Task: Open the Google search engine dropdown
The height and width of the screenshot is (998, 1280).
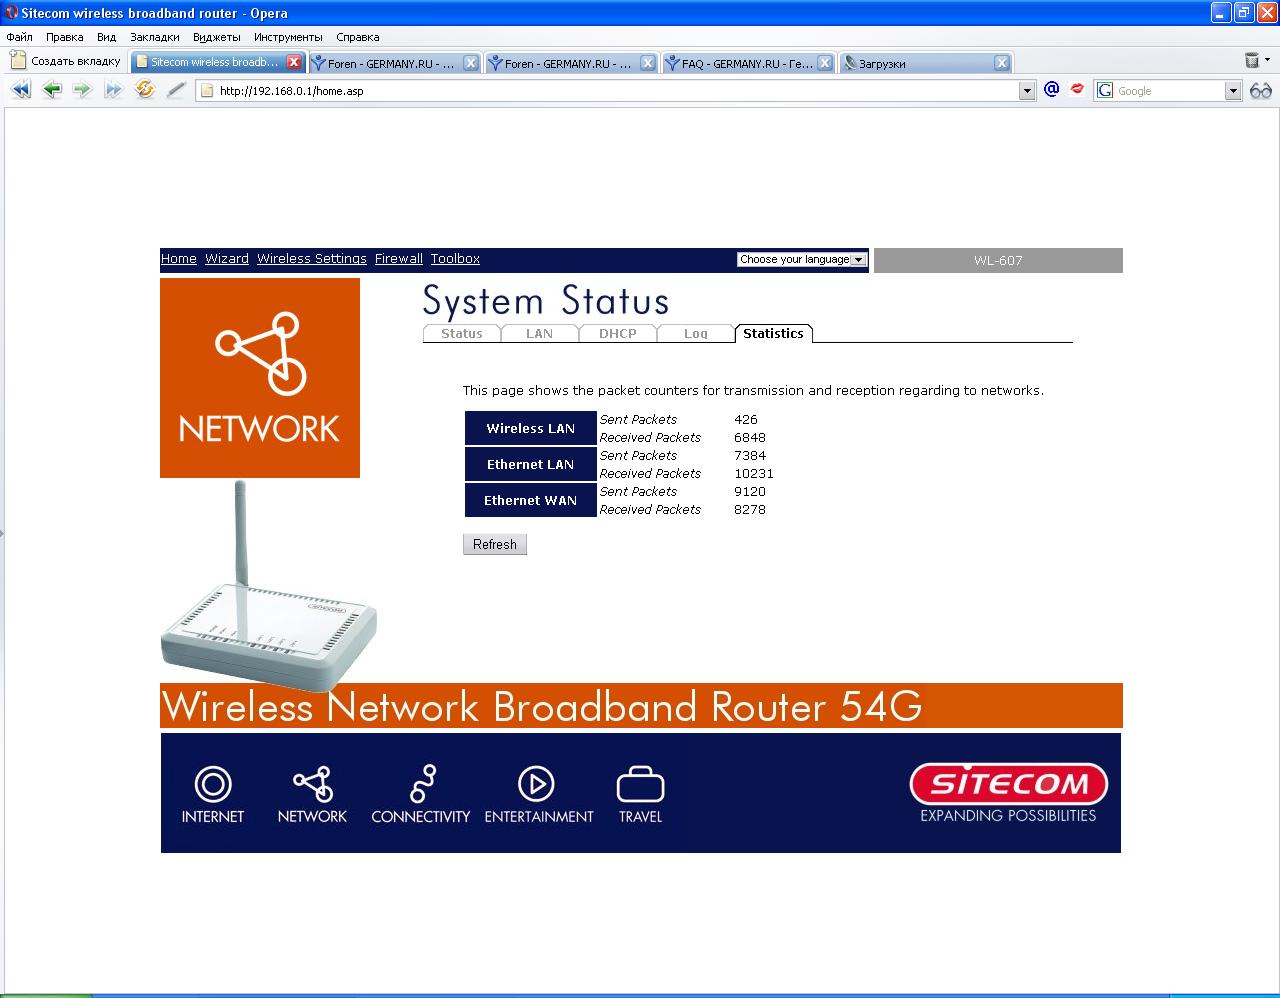Action: (x=1233, y=91)
